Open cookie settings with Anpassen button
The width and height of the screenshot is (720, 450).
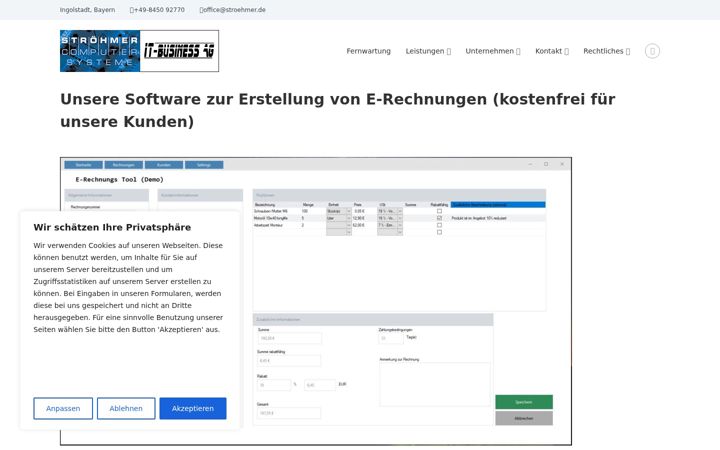(63, 408)
